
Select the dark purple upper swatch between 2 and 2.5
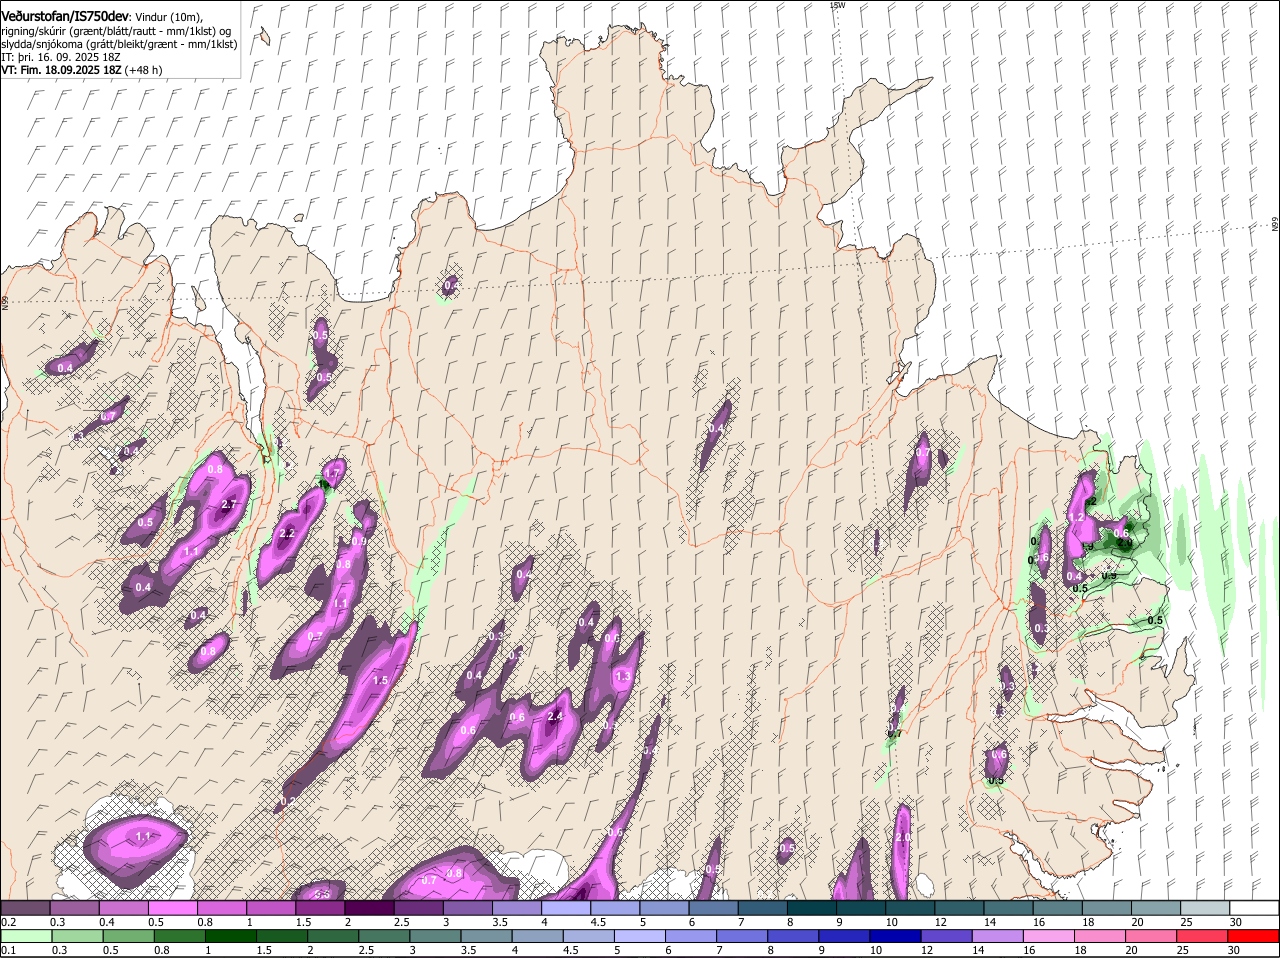point(369,907)
